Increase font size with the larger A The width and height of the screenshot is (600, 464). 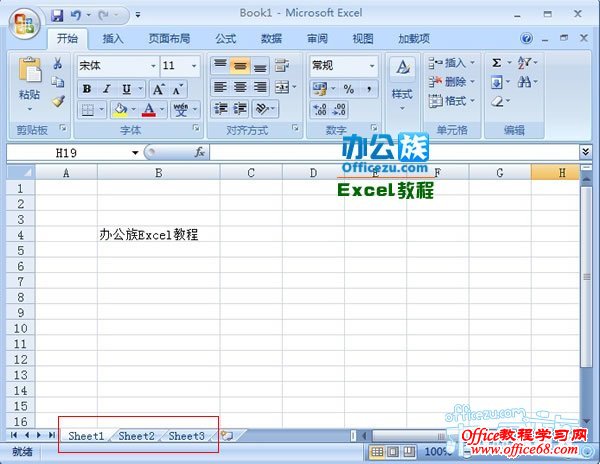(158, 89)
